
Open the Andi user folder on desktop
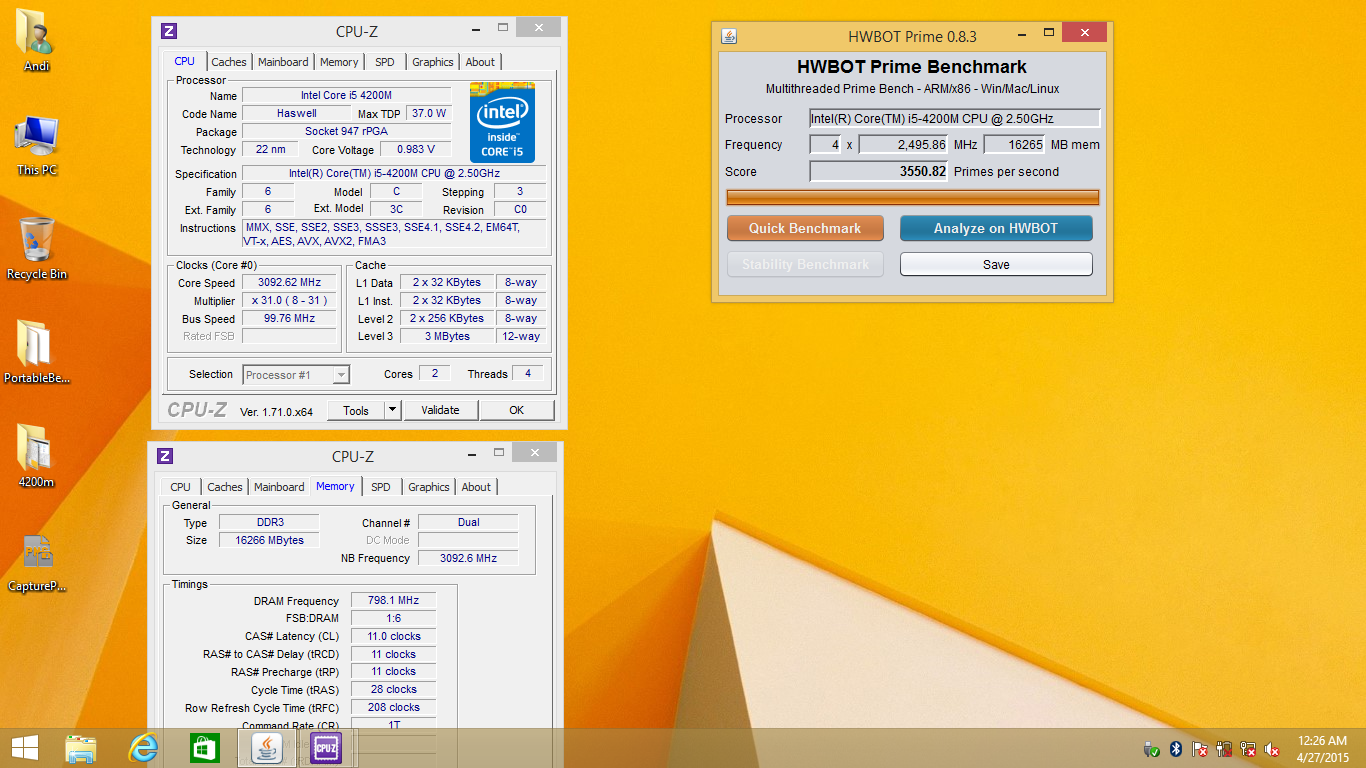tap(36, 40)
